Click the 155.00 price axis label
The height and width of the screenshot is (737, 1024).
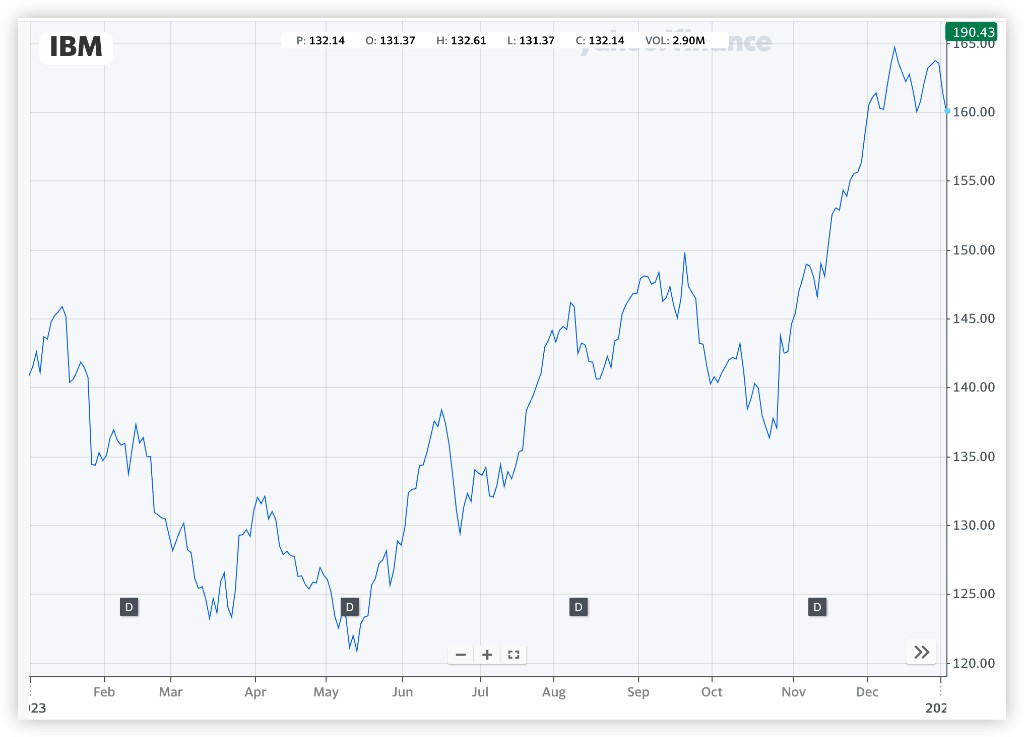pos(974,180)
